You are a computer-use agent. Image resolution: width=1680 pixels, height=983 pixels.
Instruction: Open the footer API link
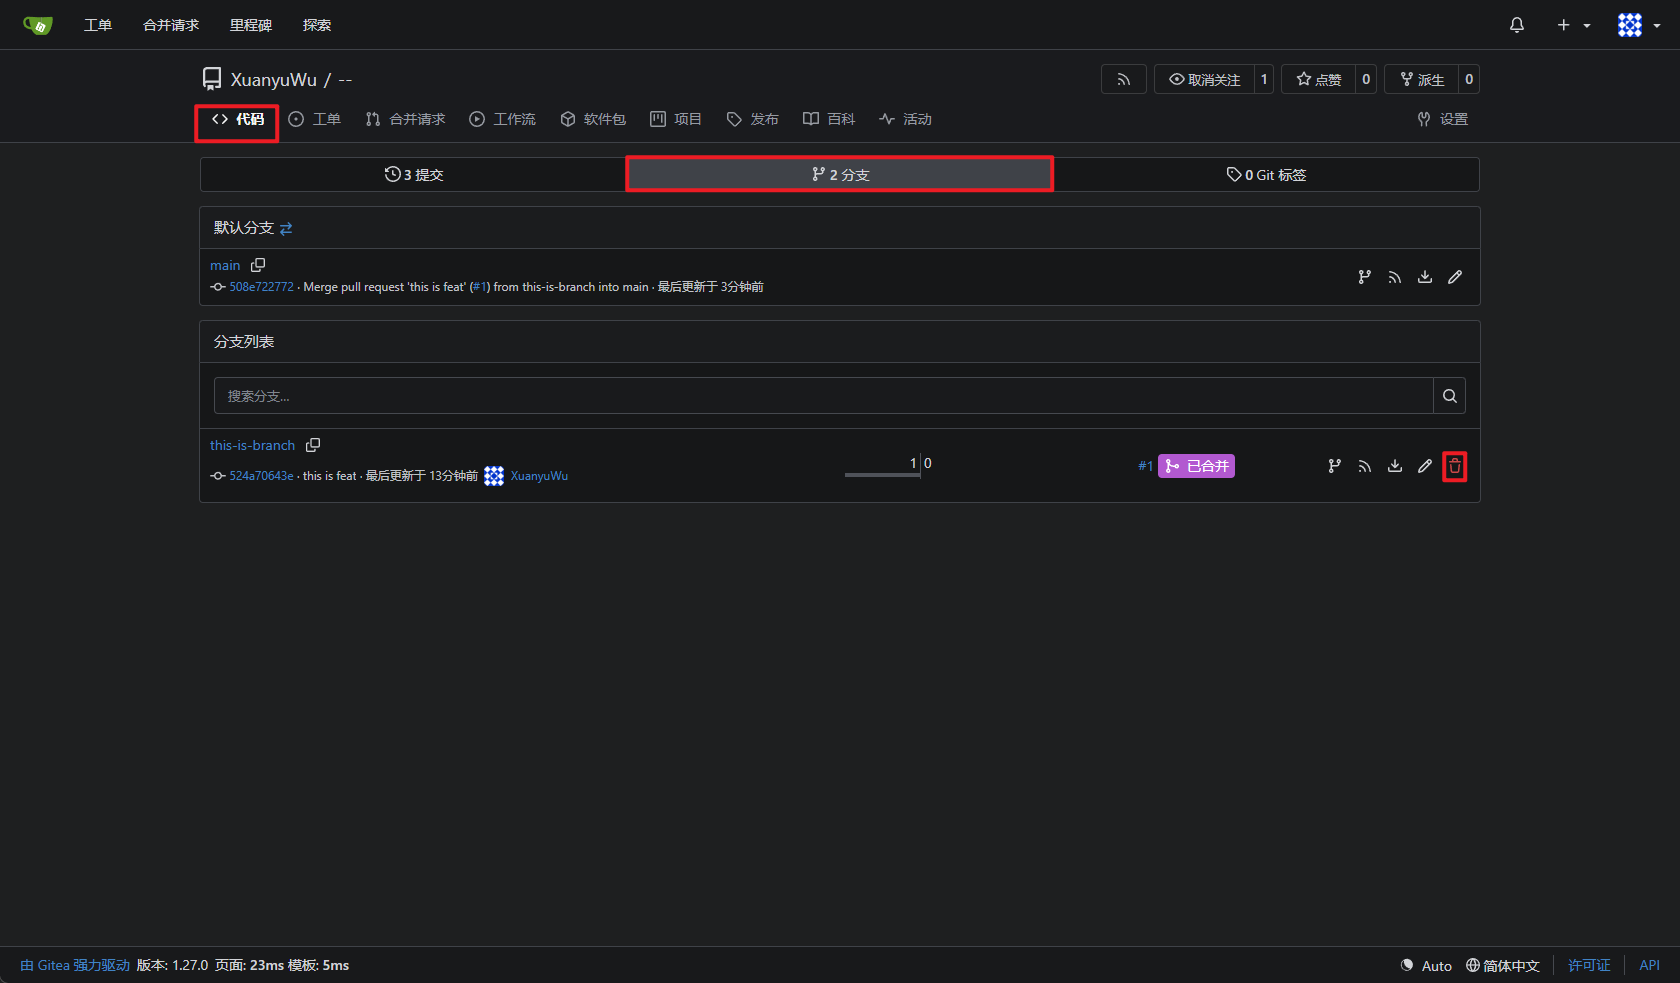1650,965
